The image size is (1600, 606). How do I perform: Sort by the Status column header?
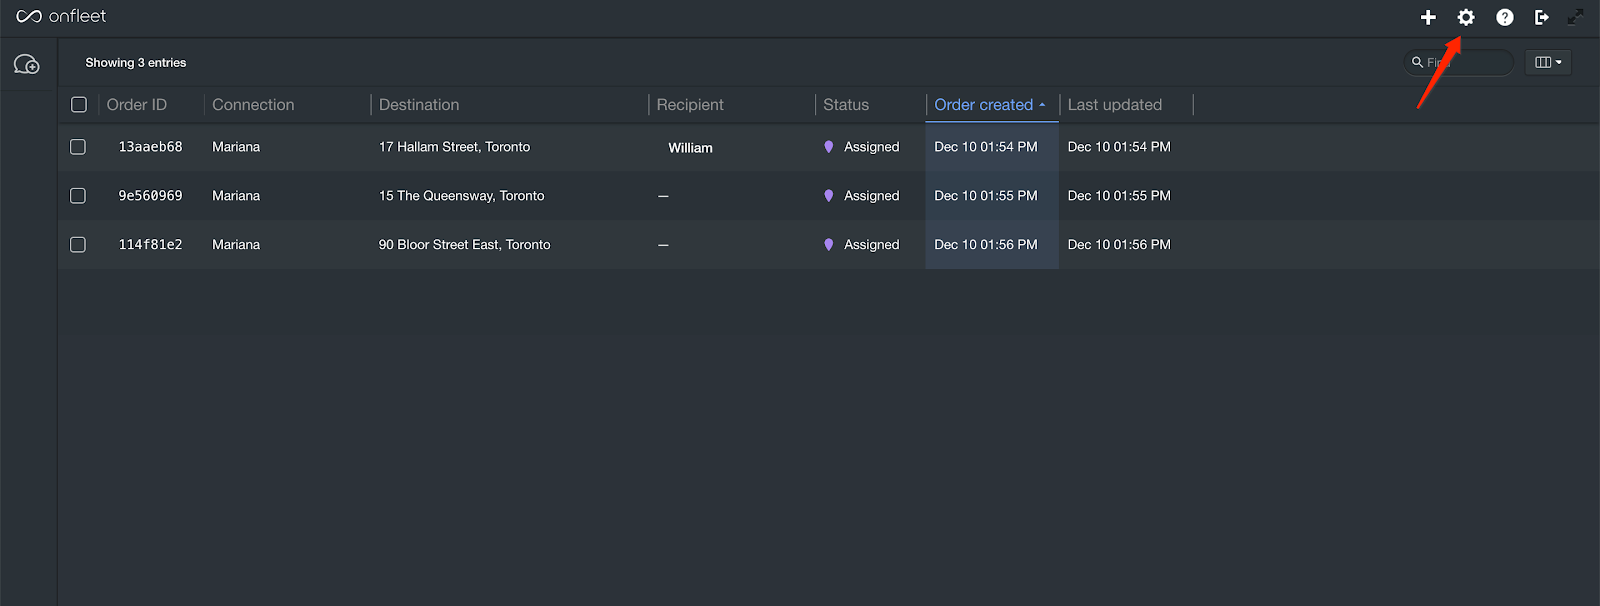(846, 105)
